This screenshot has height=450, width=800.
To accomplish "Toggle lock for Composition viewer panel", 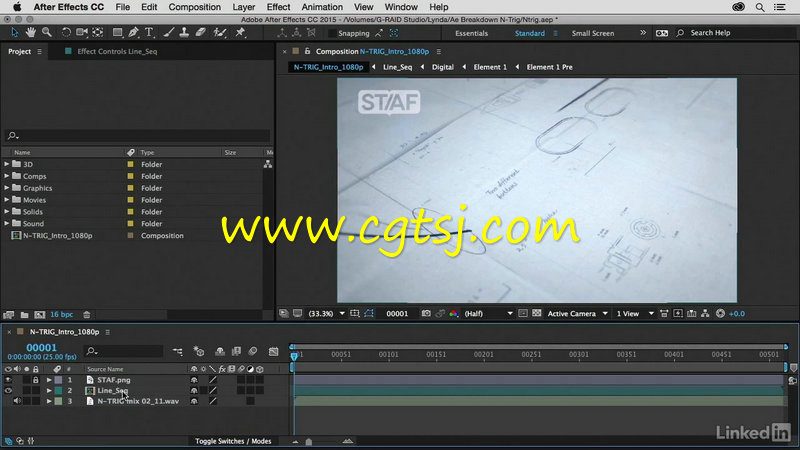I will click(307, 52).
